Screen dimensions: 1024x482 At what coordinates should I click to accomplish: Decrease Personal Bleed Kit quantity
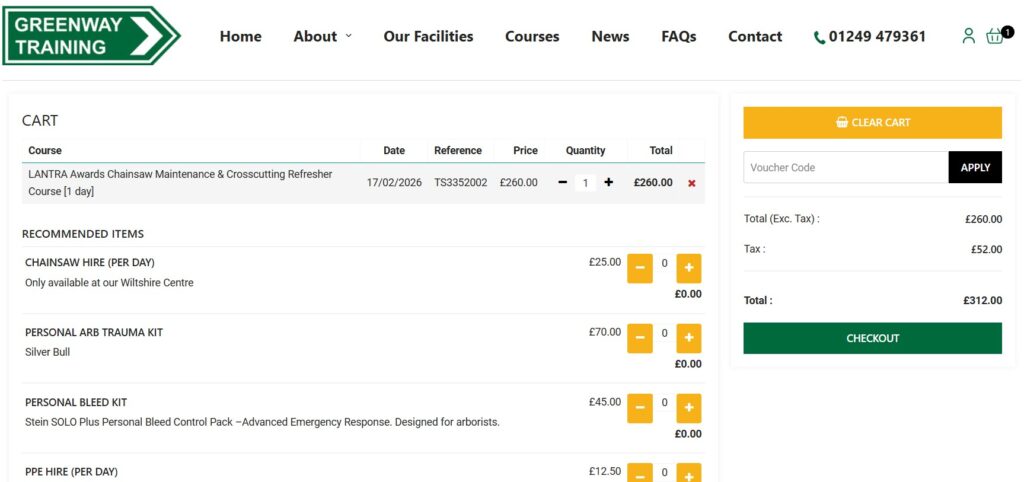pos(639,408)
